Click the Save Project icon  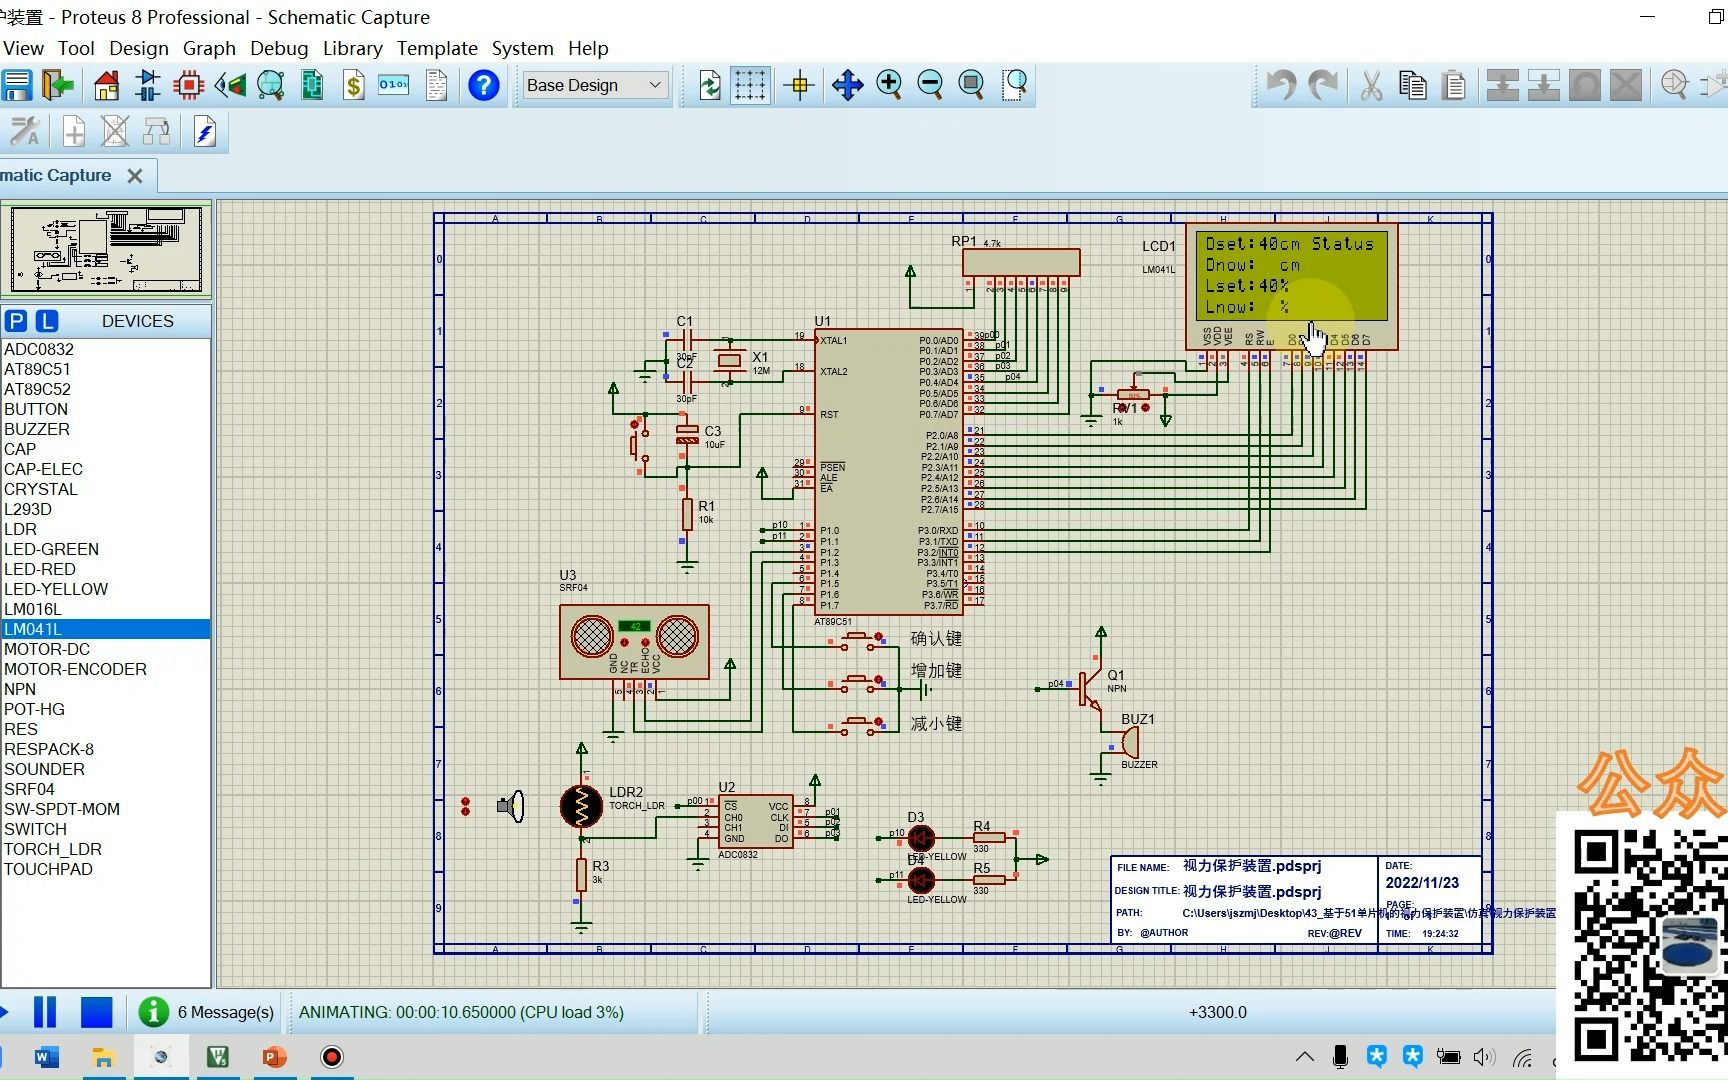tap(16, 85)
